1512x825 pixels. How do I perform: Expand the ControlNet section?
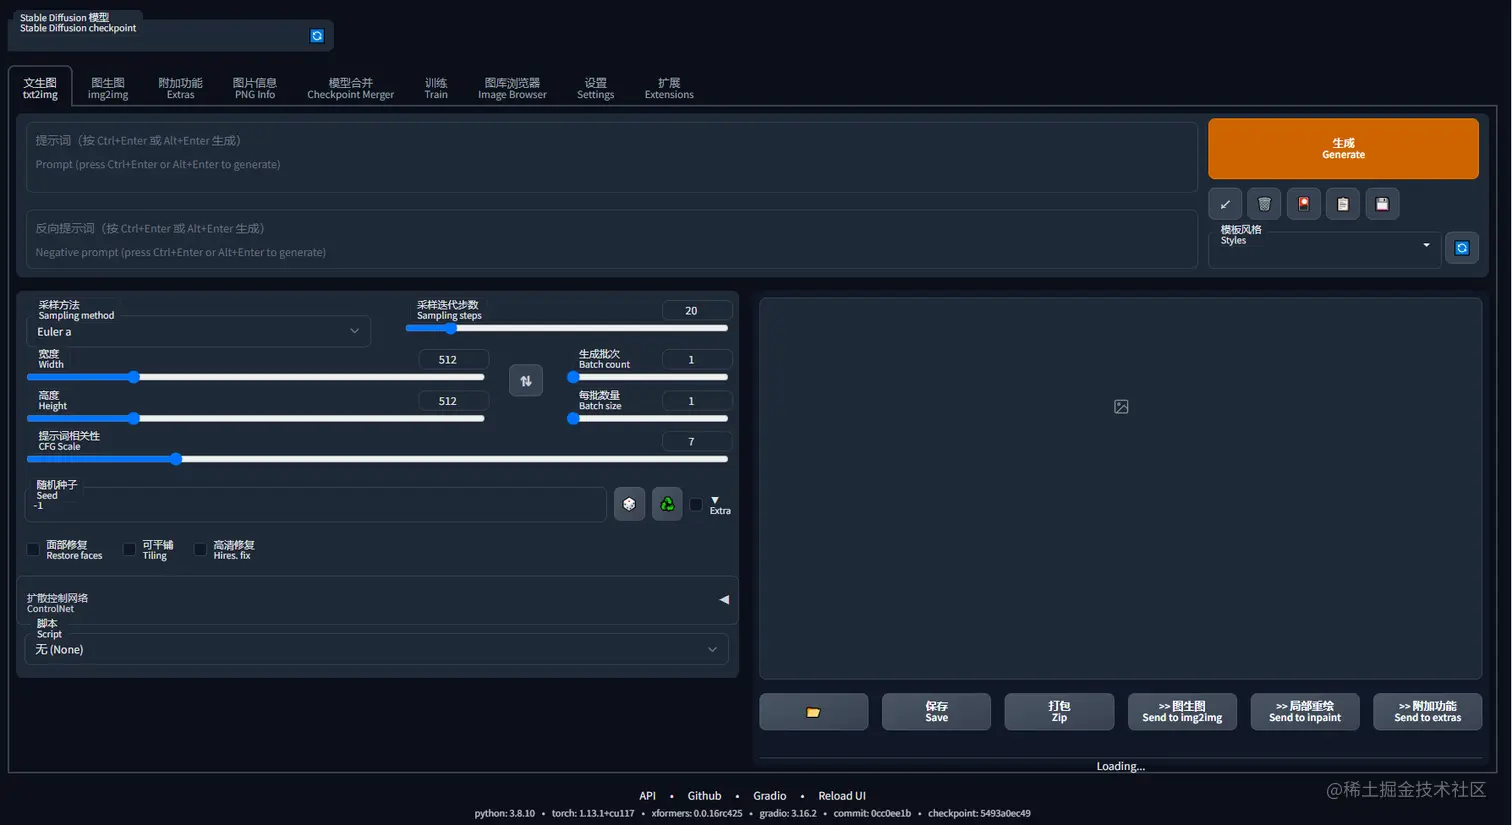coord(377,600)
